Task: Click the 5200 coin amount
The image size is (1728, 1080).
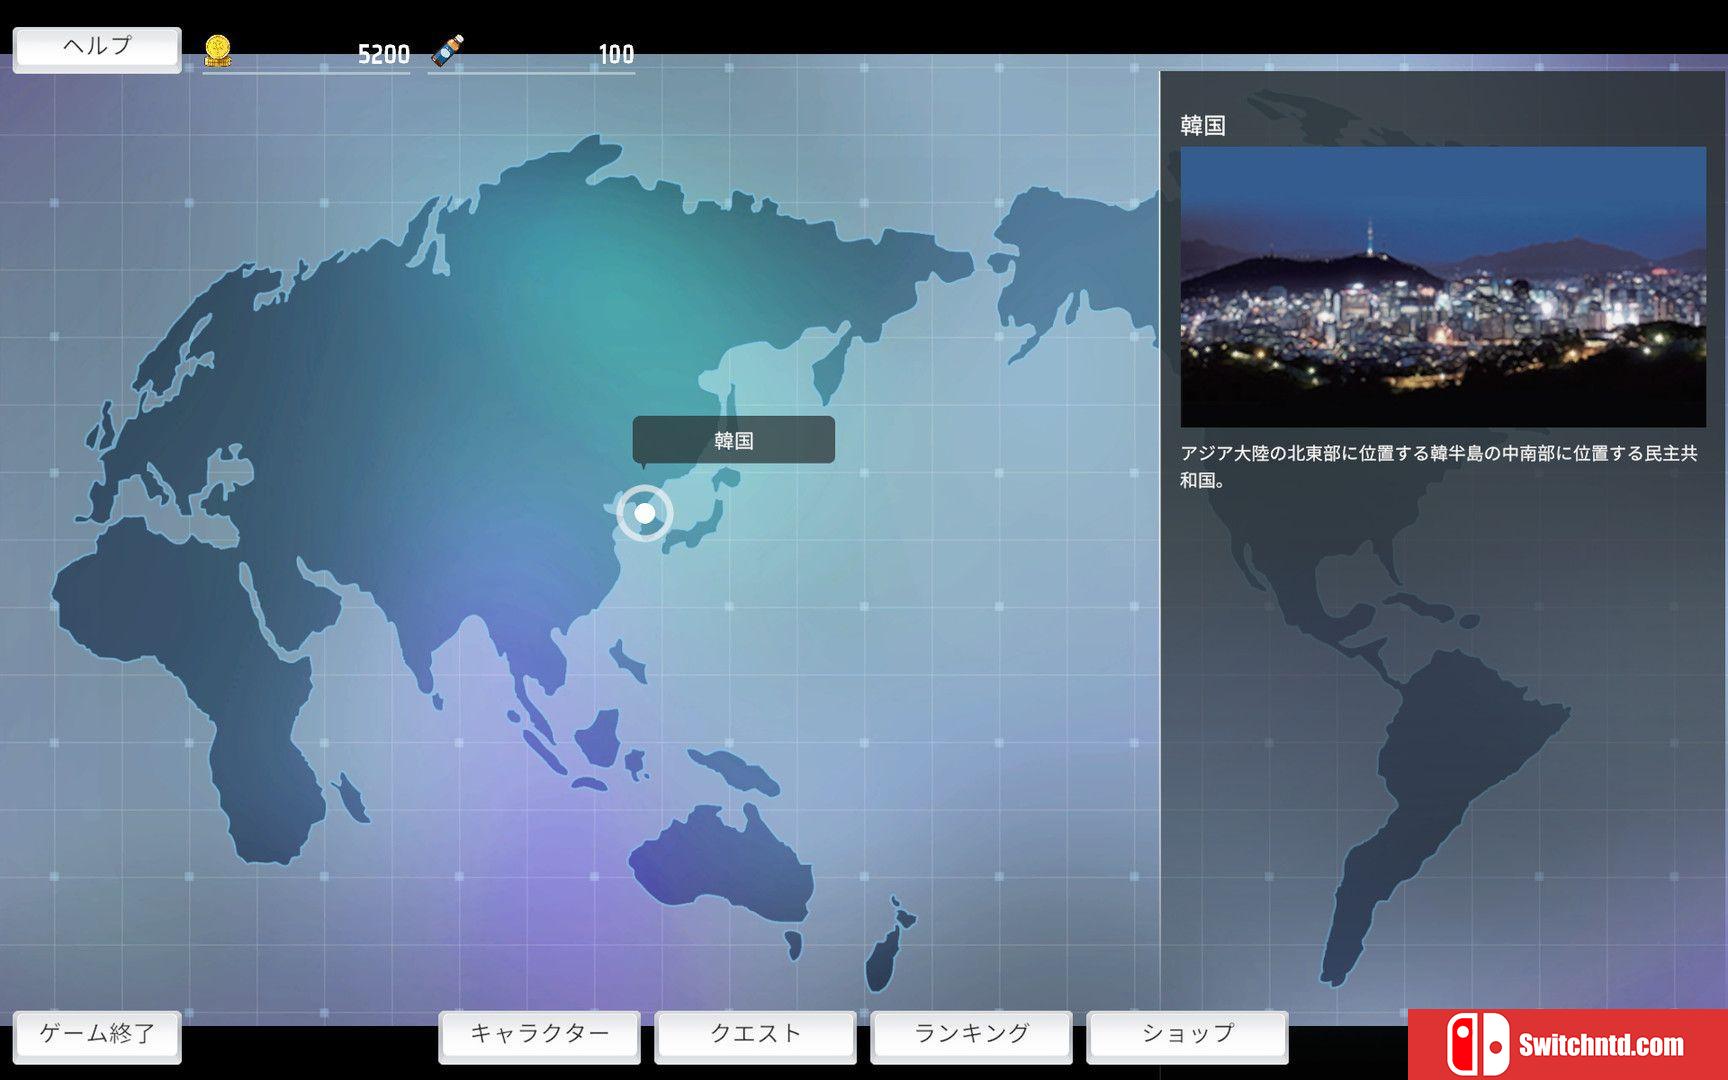Action: (384, 54)
